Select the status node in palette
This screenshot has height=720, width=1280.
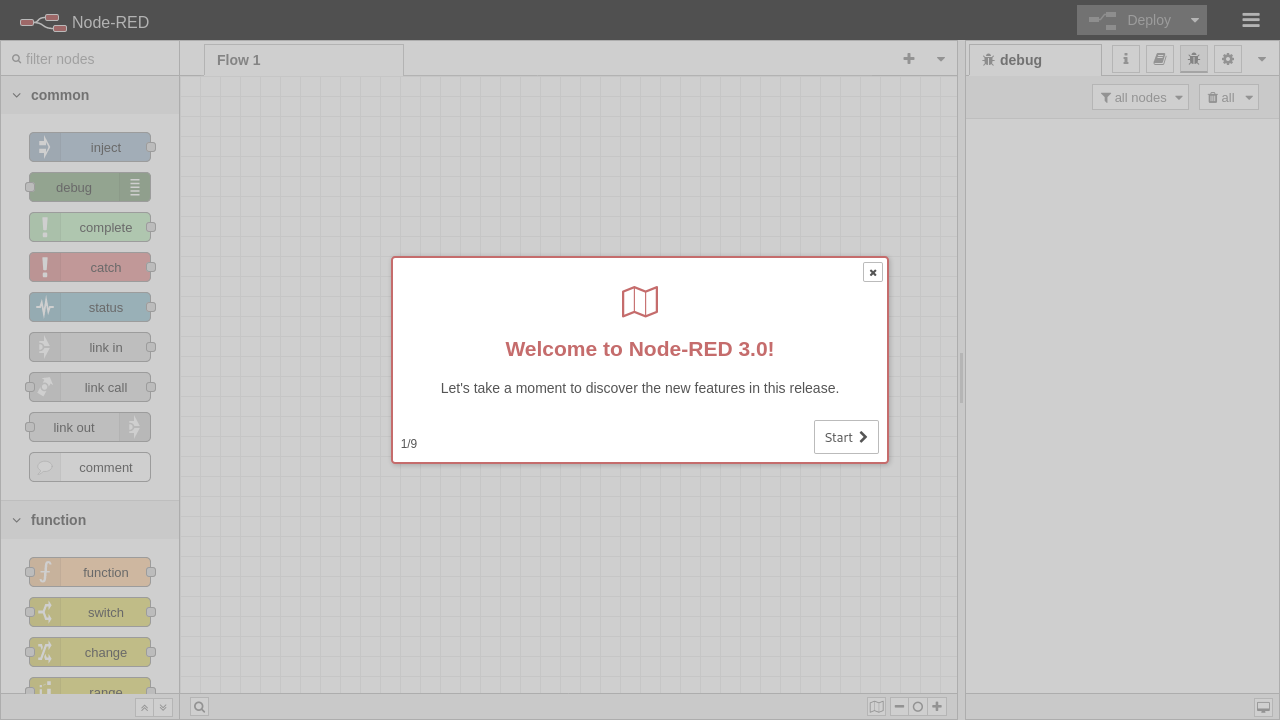90,307
